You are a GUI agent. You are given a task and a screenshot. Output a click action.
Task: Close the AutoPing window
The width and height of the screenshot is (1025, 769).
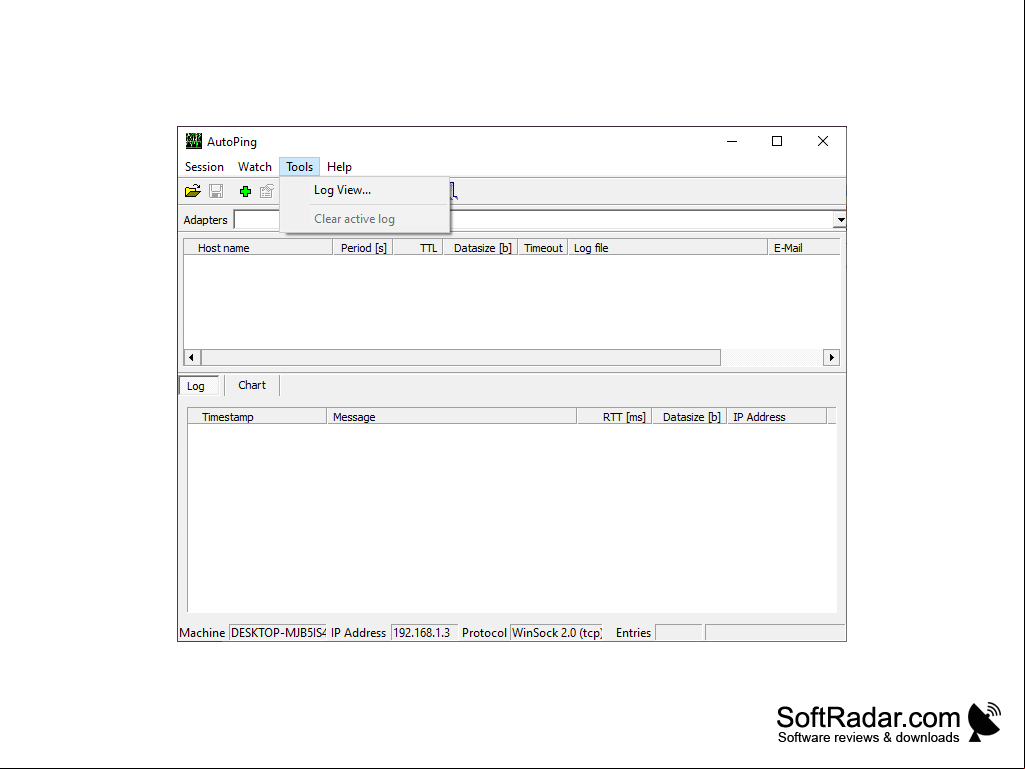coord(823,141)
